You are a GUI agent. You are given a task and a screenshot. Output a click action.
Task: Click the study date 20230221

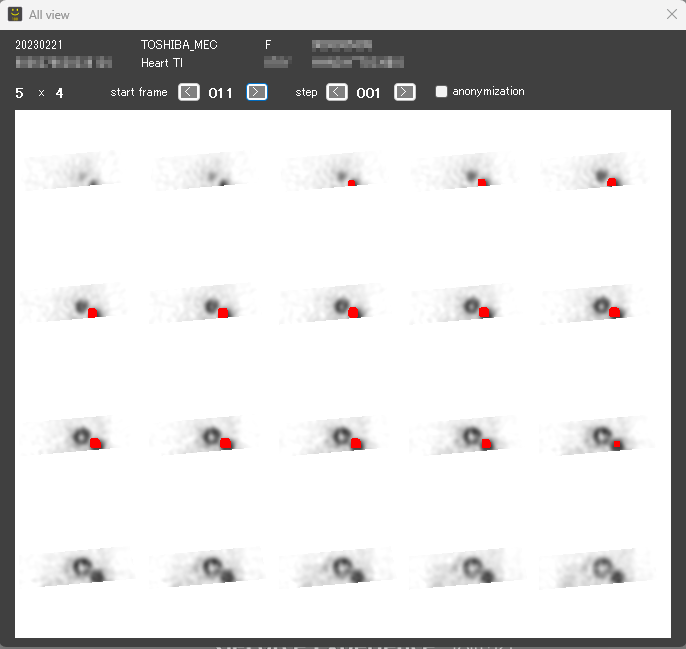[x=39, y=45]
